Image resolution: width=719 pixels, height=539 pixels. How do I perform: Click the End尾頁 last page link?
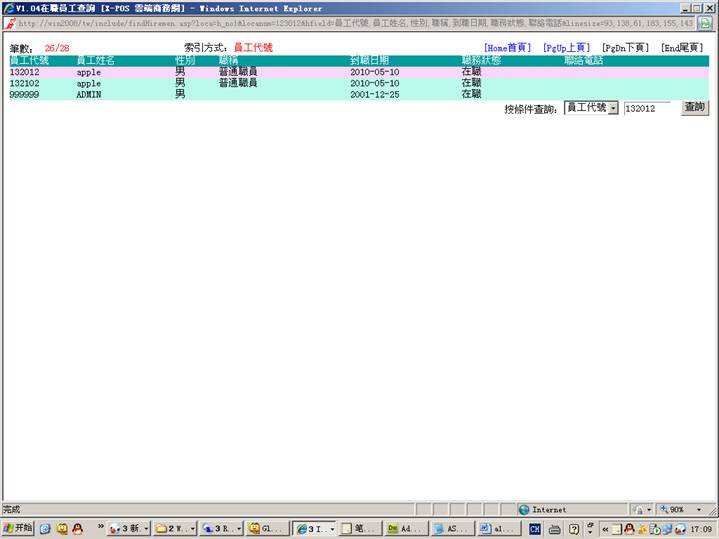tap(681, 48)
